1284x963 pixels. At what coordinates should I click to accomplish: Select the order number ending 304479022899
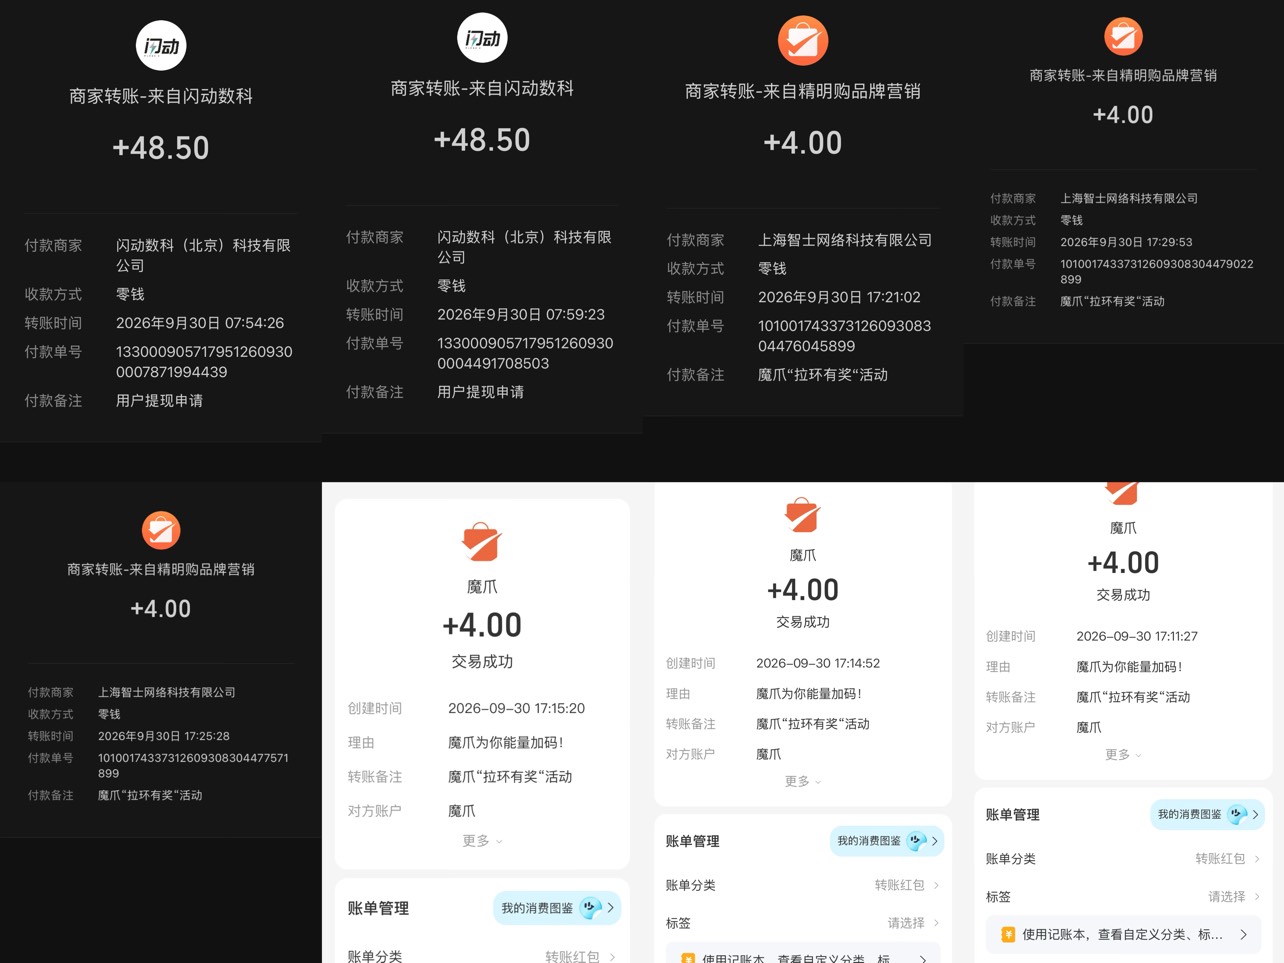click(x=1157, y=272)
